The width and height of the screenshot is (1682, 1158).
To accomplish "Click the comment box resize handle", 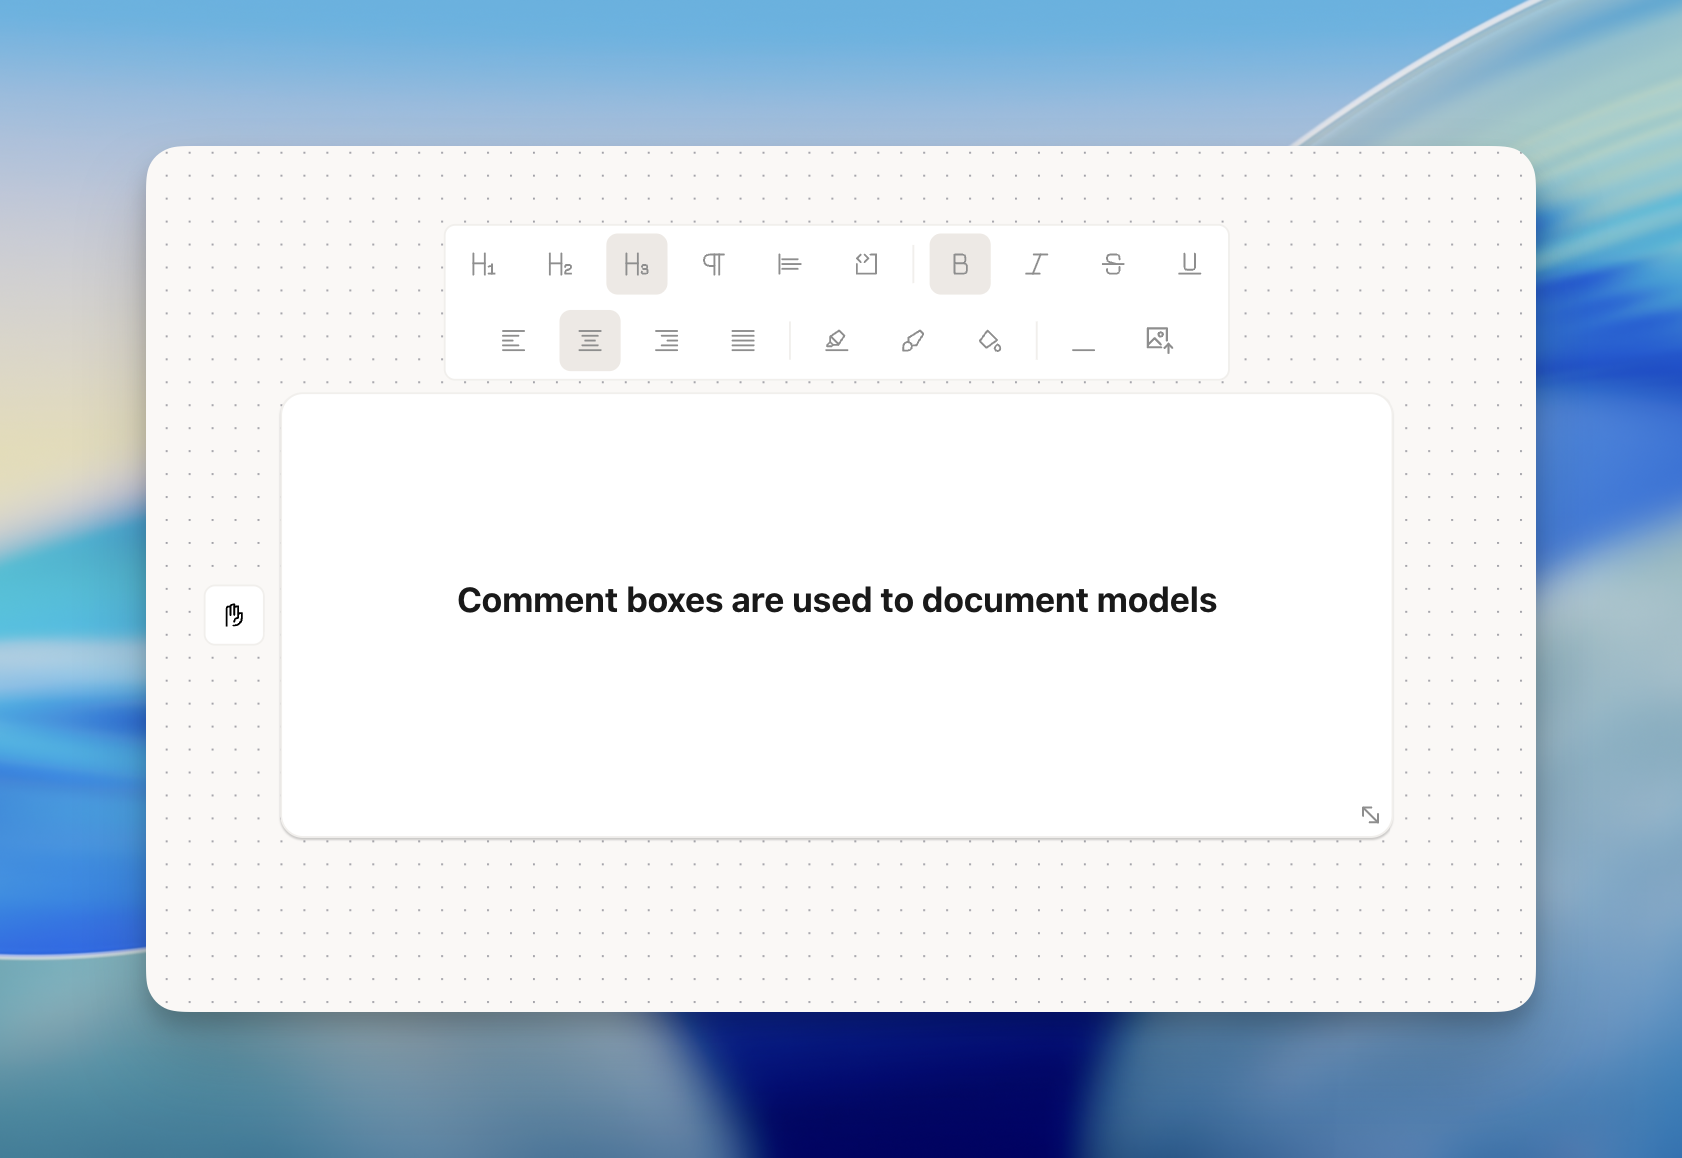I will coord(1370,815).
